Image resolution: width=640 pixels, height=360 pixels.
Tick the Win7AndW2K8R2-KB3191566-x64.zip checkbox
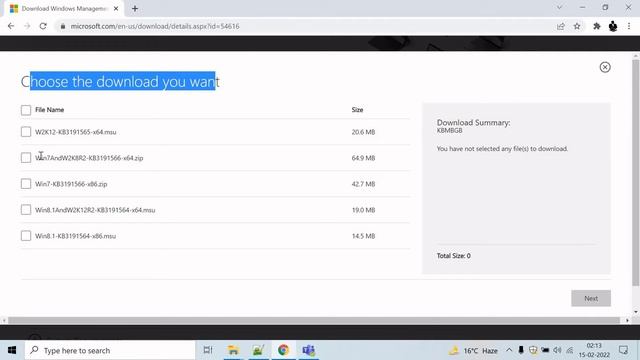tap(26, 158)
